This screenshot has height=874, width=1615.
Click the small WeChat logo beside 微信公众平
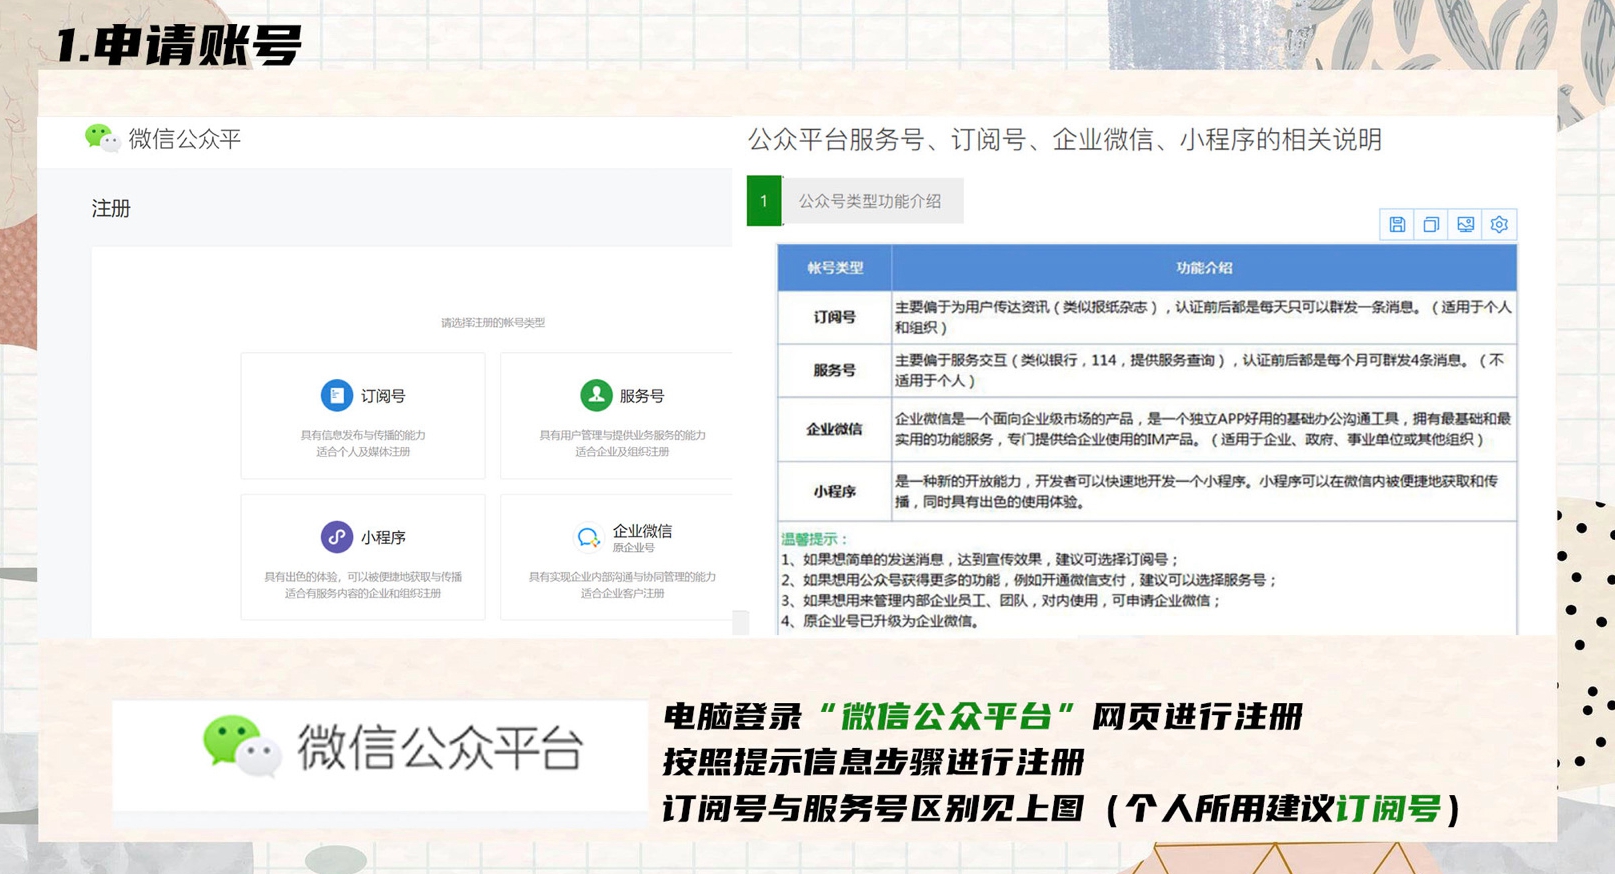tap(102, 138)
